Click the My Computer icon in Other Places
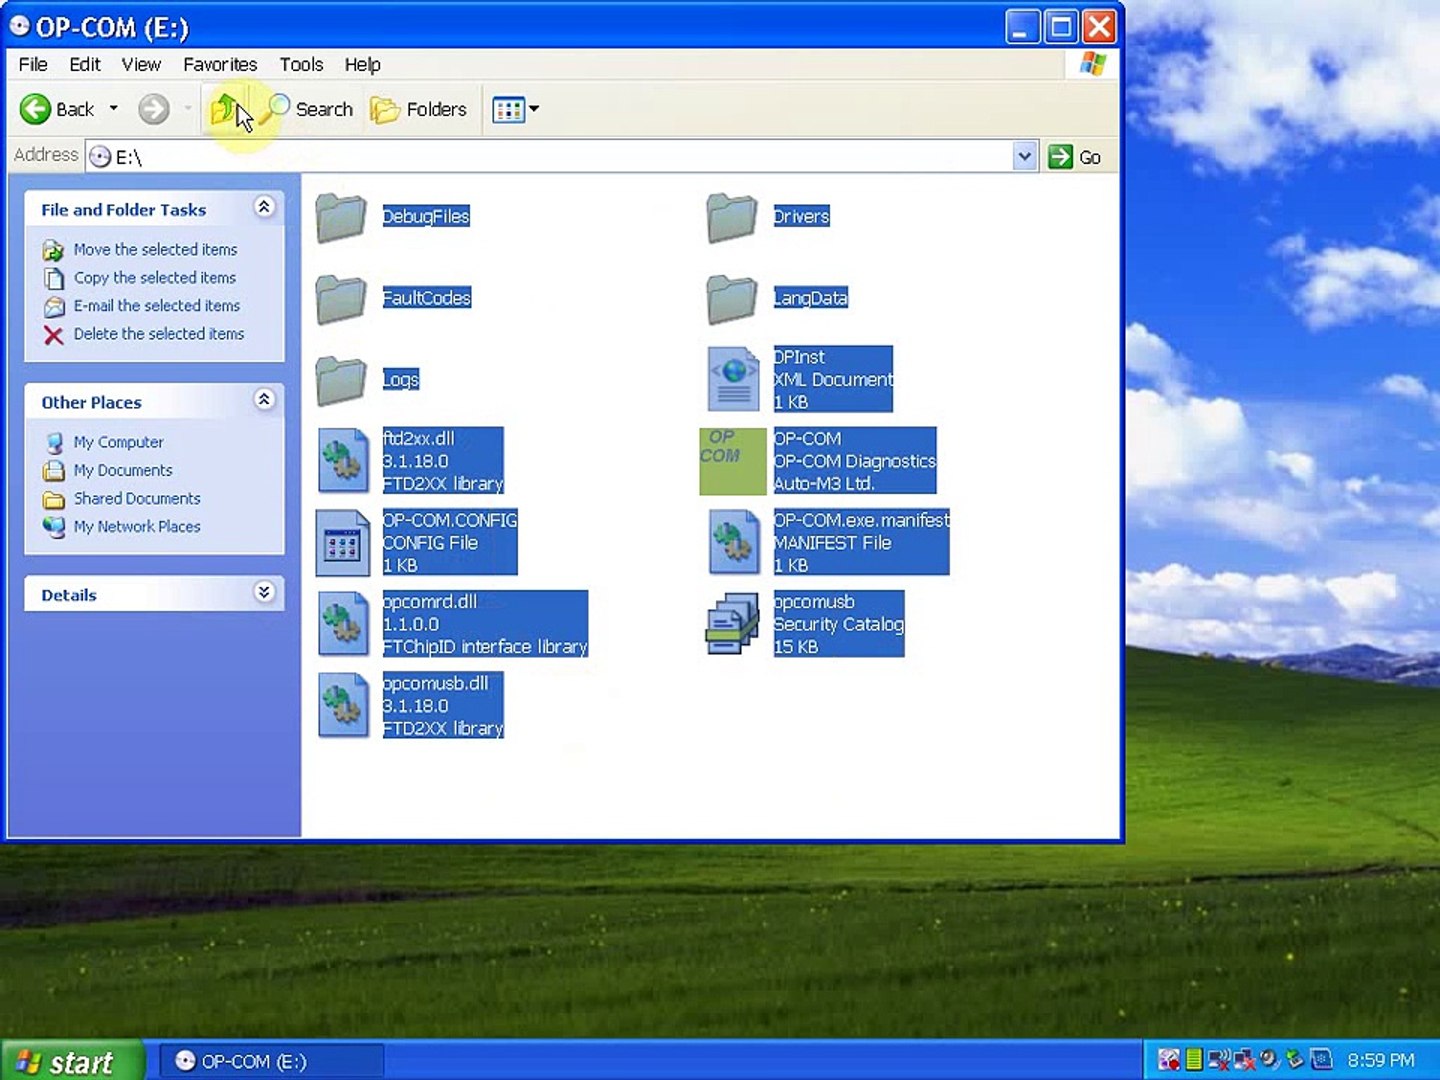1440x1080 pixels. click(54, 442)
